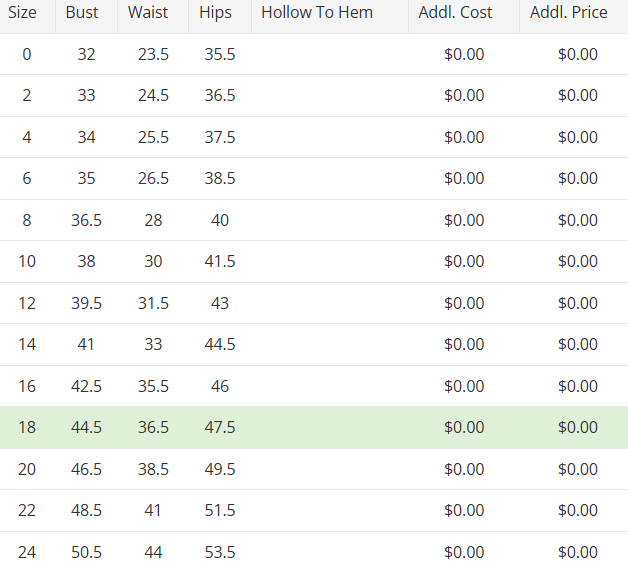Click the bust value 36.5 for size 8
This screenshot has height=568, width=628.
pos(87,220)
